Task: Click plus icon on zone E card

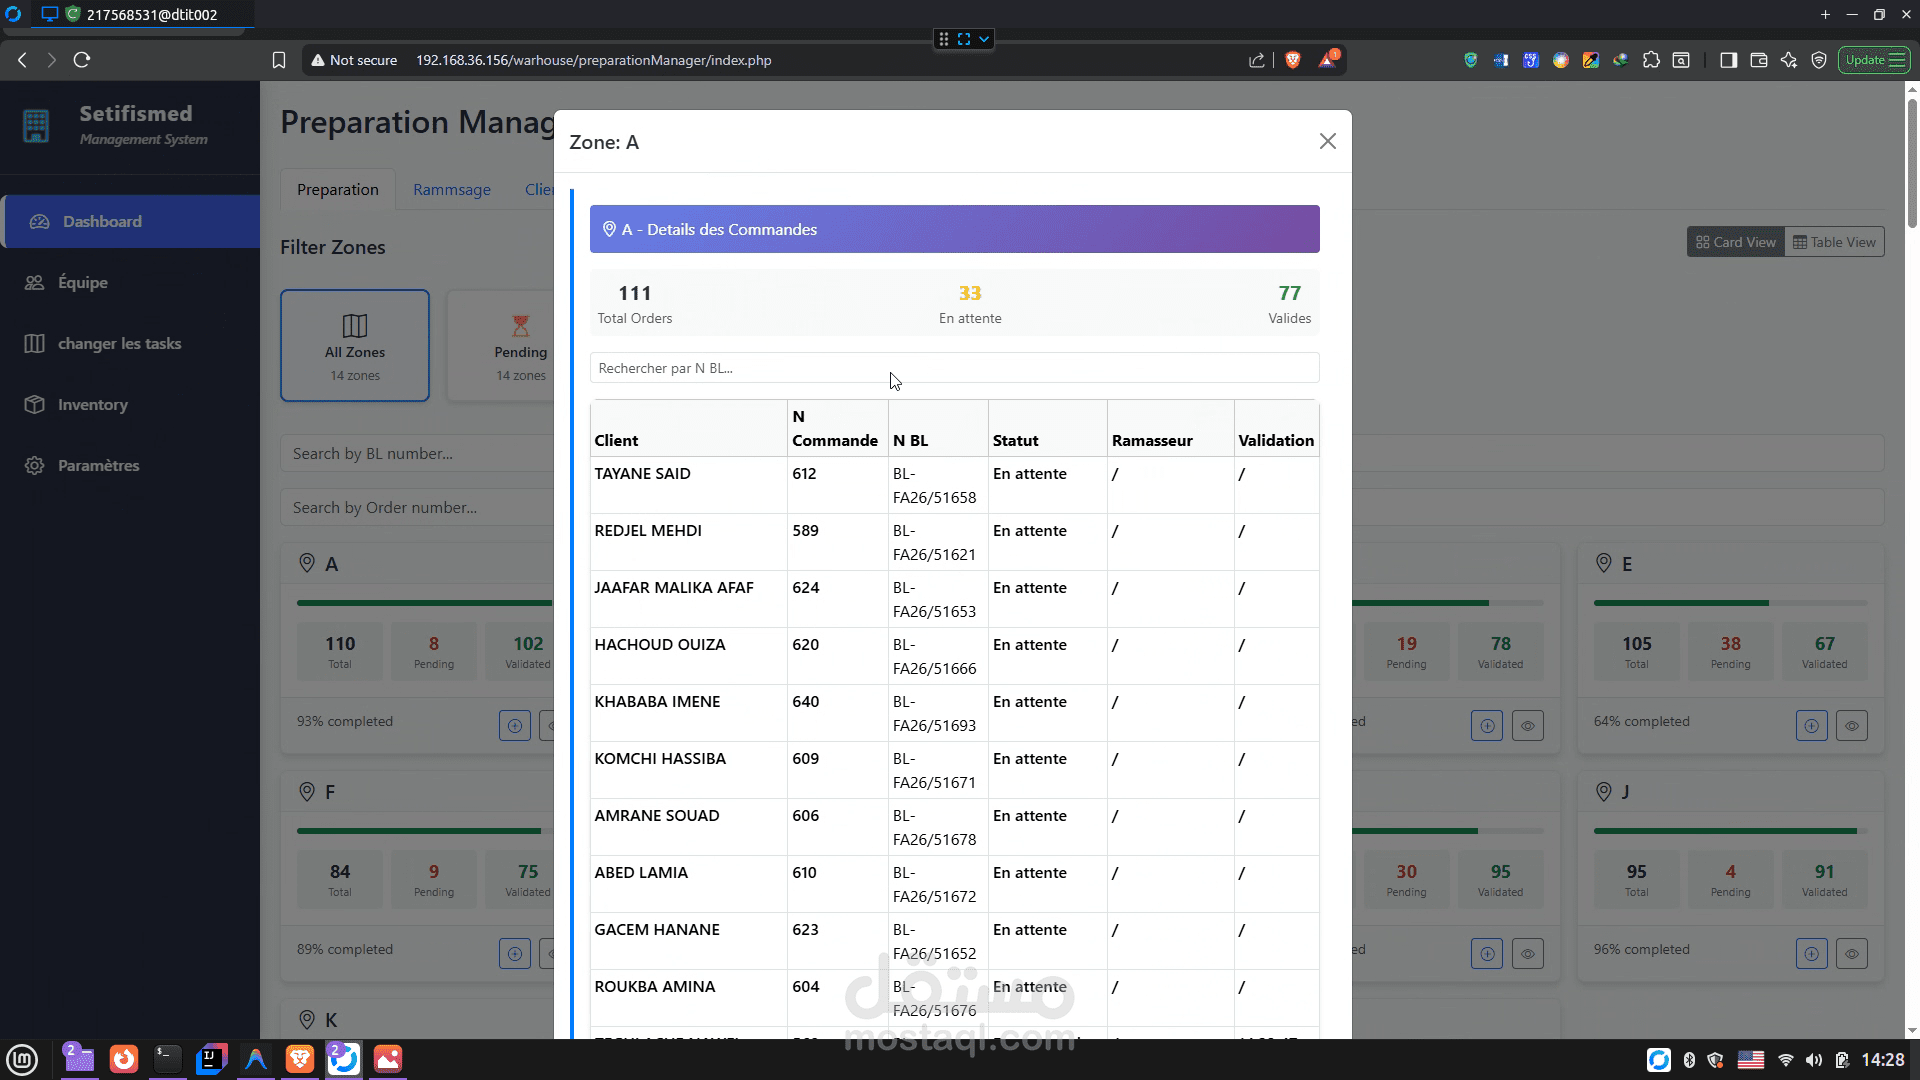Action: [1811, 726]
